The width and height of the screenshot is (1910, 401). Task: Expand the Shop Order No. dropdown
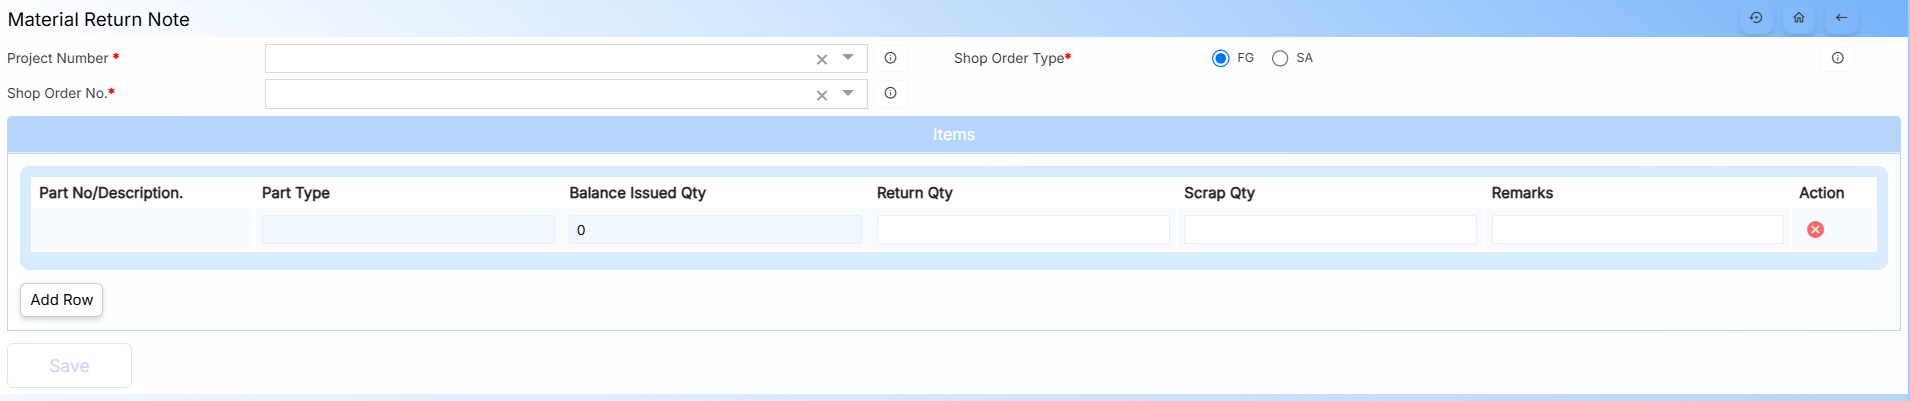point(848,93)
